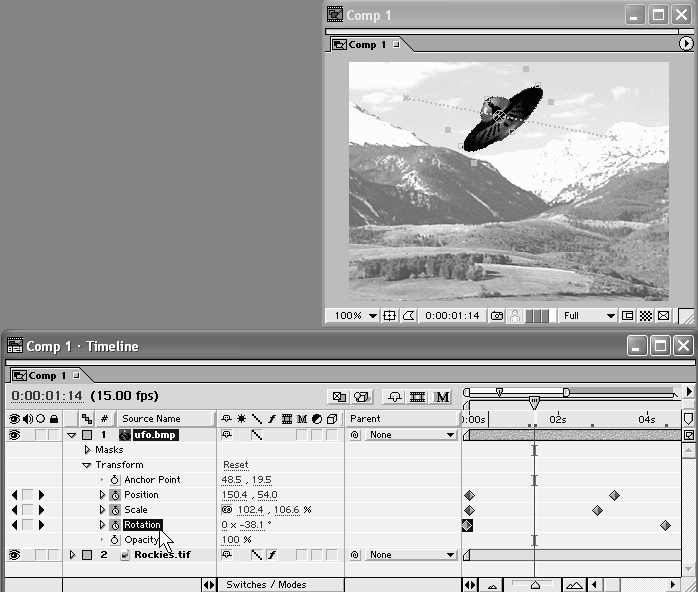Click Scale constrain proportions link icon
This screenshot has width=698, height=592.
[x=227, y=510]
